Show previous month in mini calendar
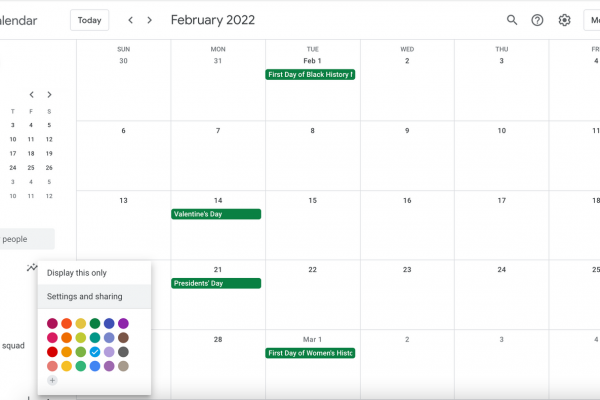The image size is (600, 400). [x=32, y=95]
